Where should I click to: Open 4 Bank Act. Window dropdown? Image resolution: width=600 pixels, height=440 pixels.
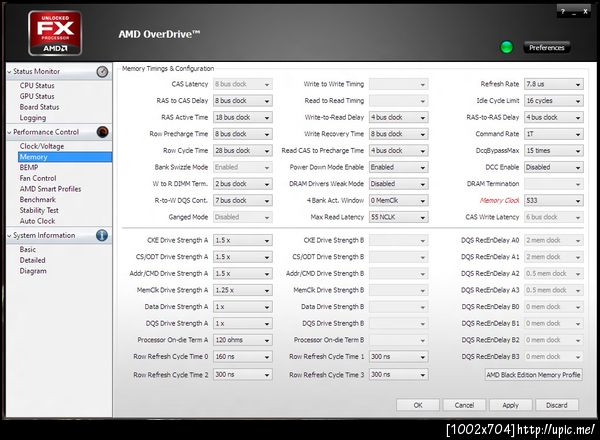(x=398, y=200)
